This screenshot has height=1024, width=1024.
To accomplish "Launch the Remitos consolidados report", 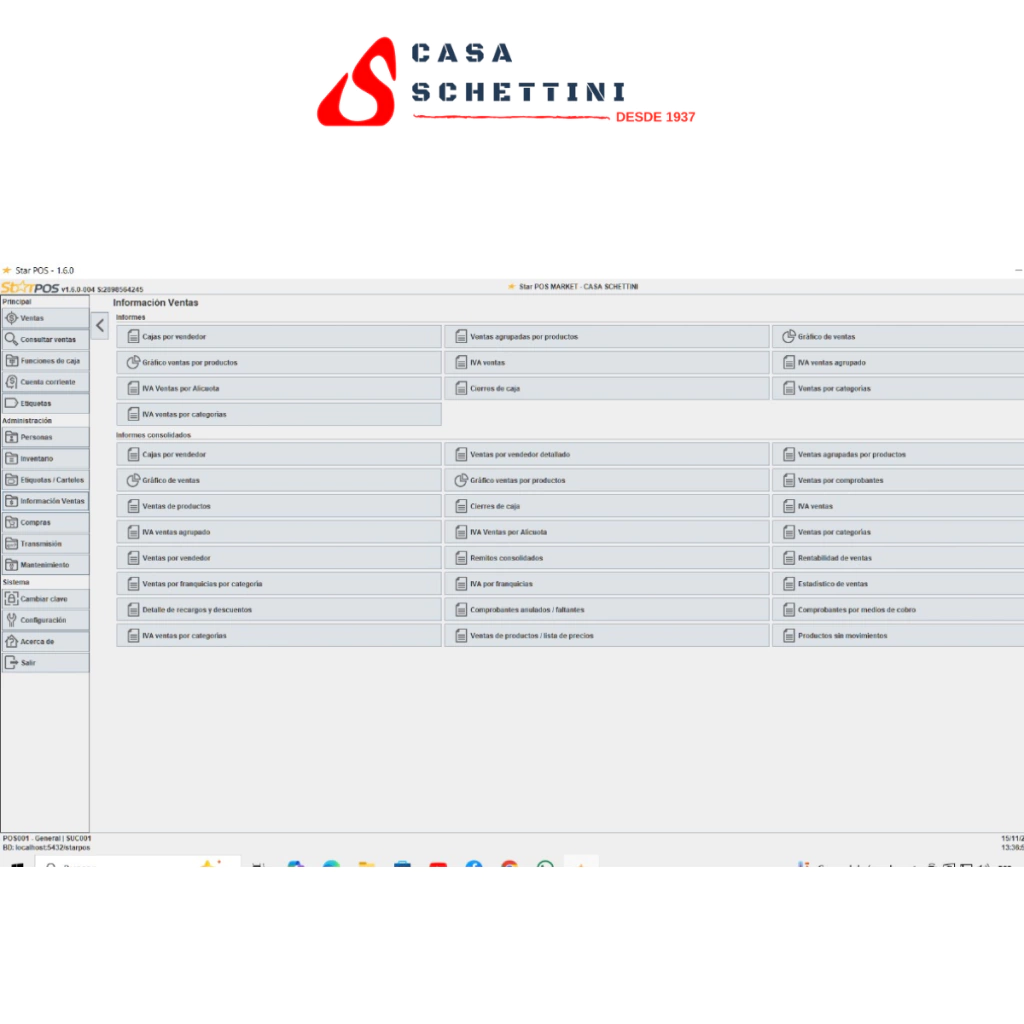I will coord(506,558).
